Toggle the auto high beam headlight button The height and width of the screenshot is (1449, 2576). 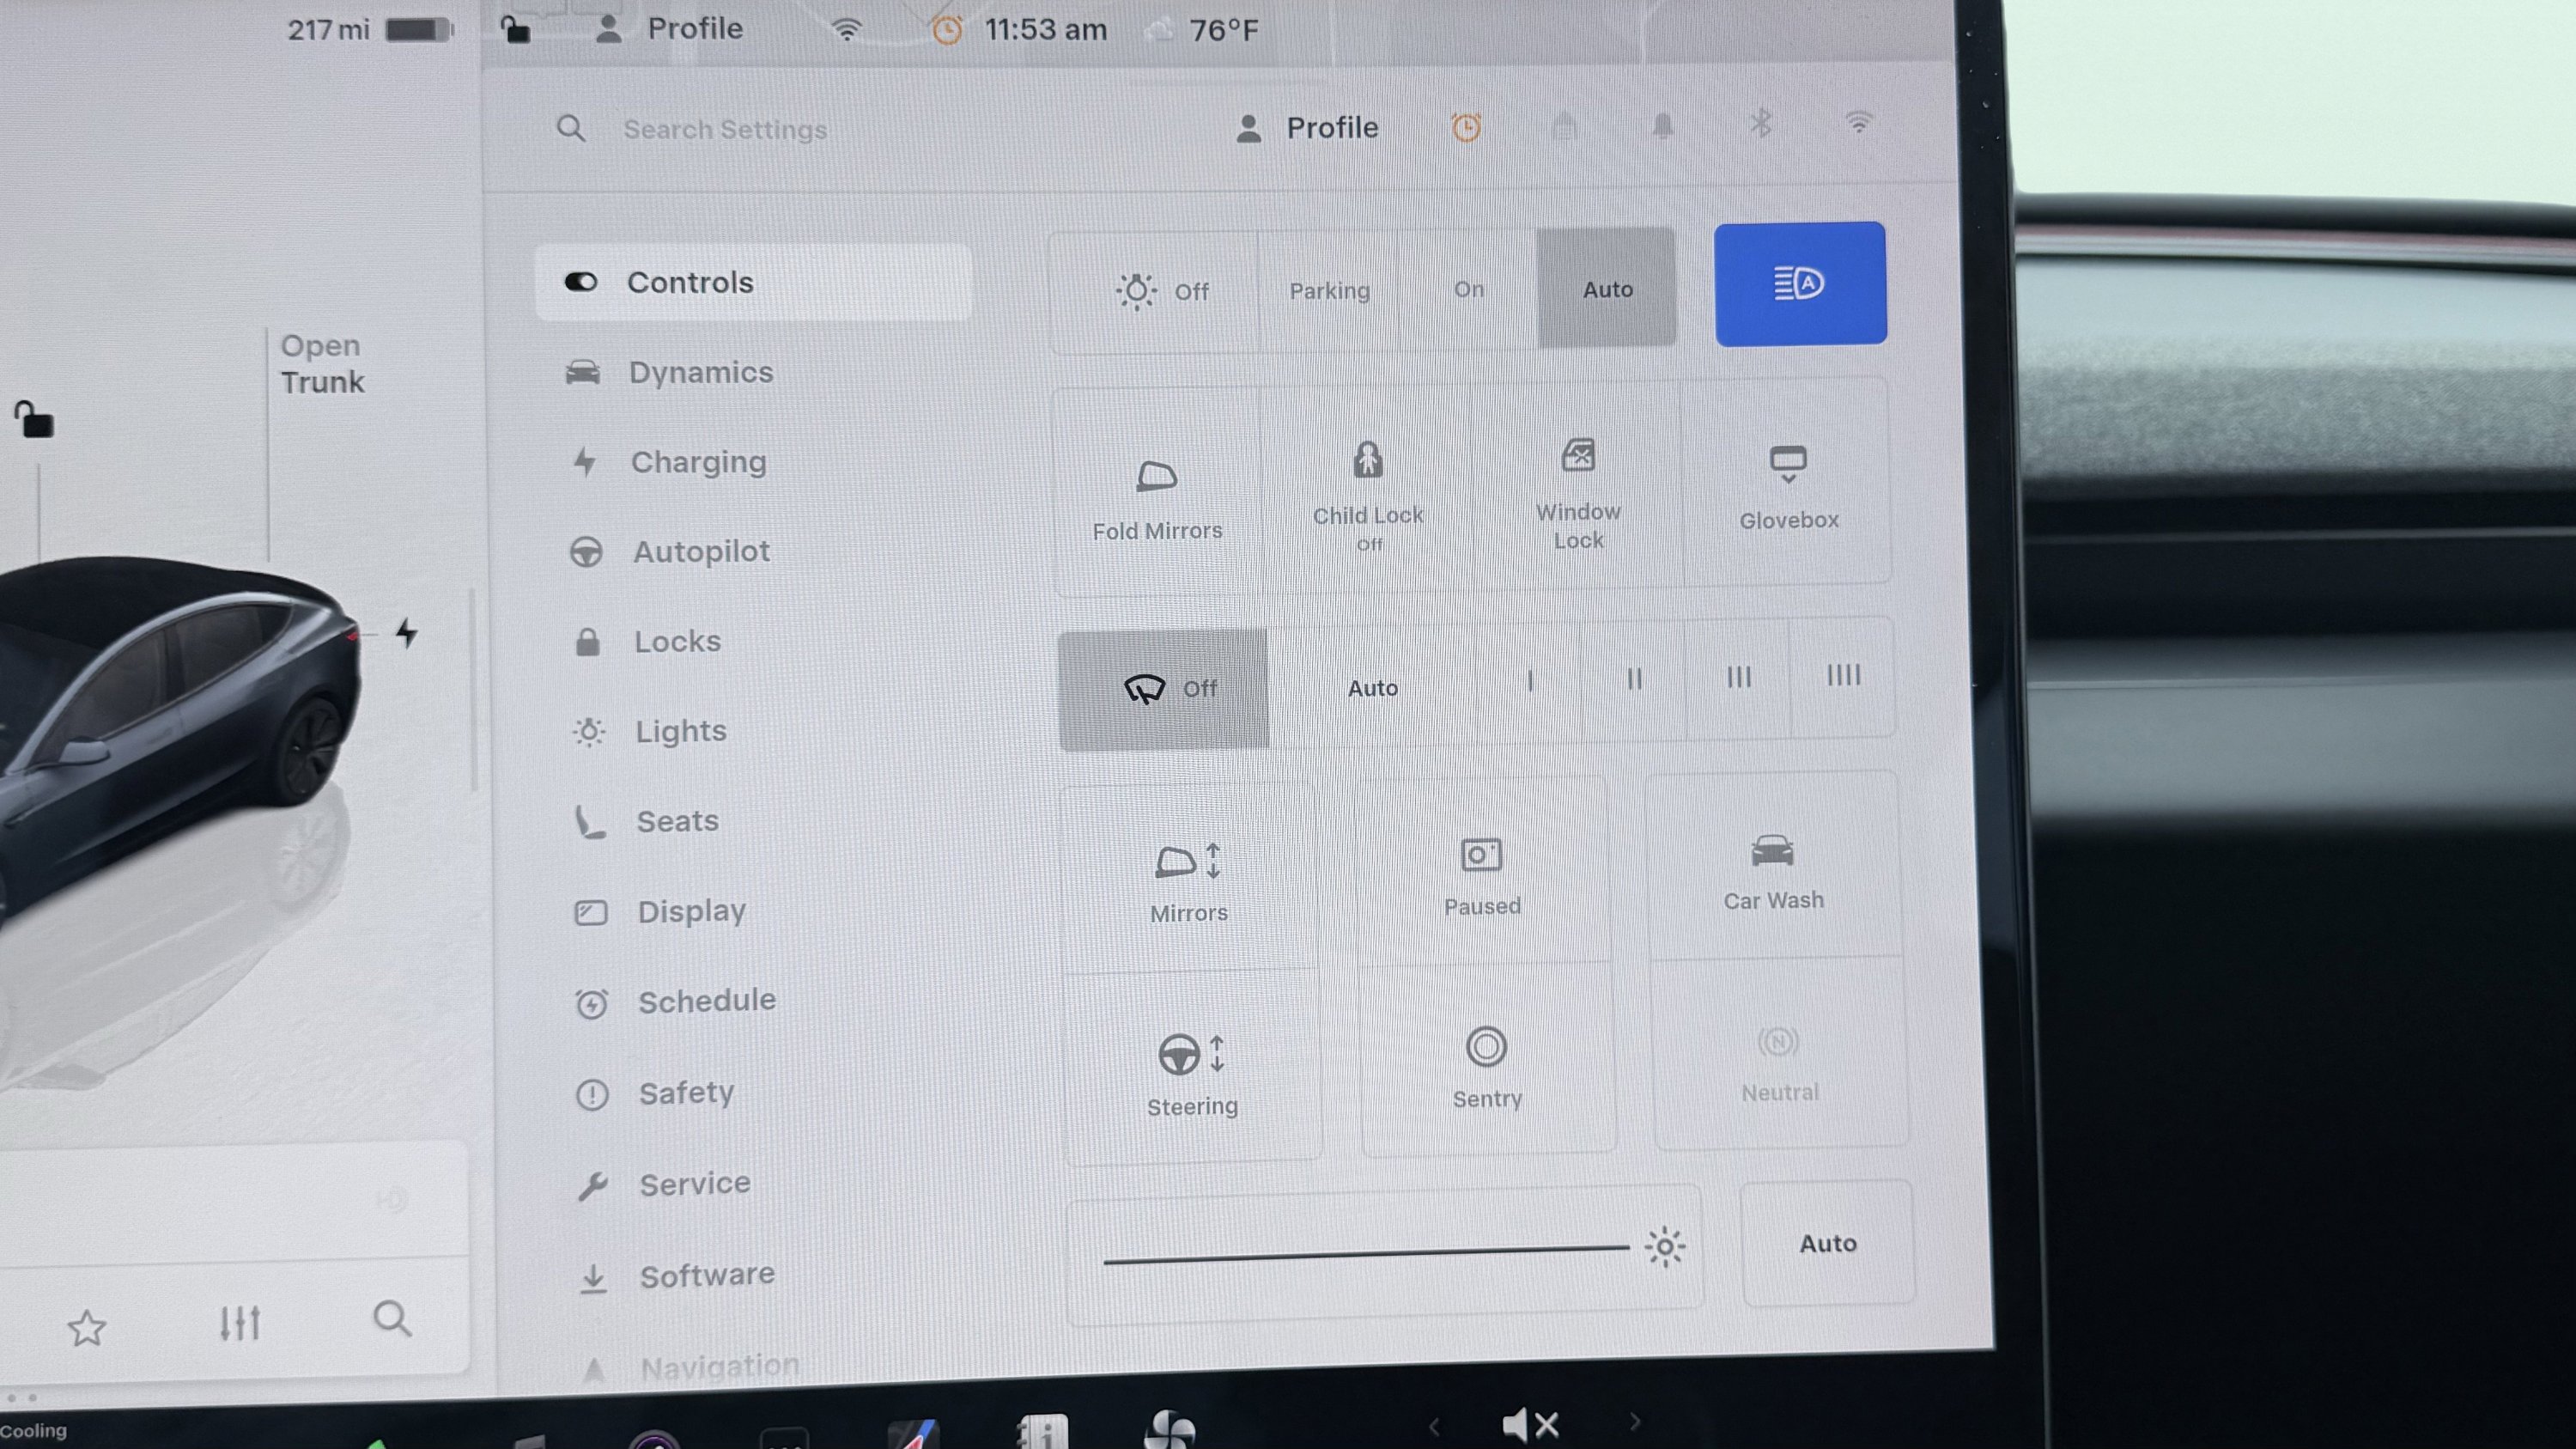coord(1799,284)
